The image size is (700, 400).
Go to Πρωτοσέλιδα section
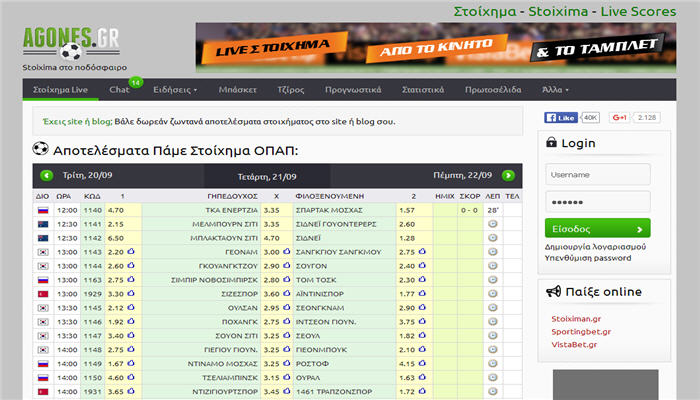tap(493, 90)
